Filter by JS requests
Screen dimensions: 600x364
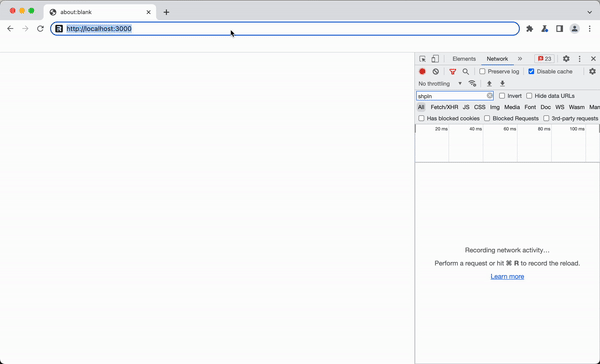coord(466,107)
